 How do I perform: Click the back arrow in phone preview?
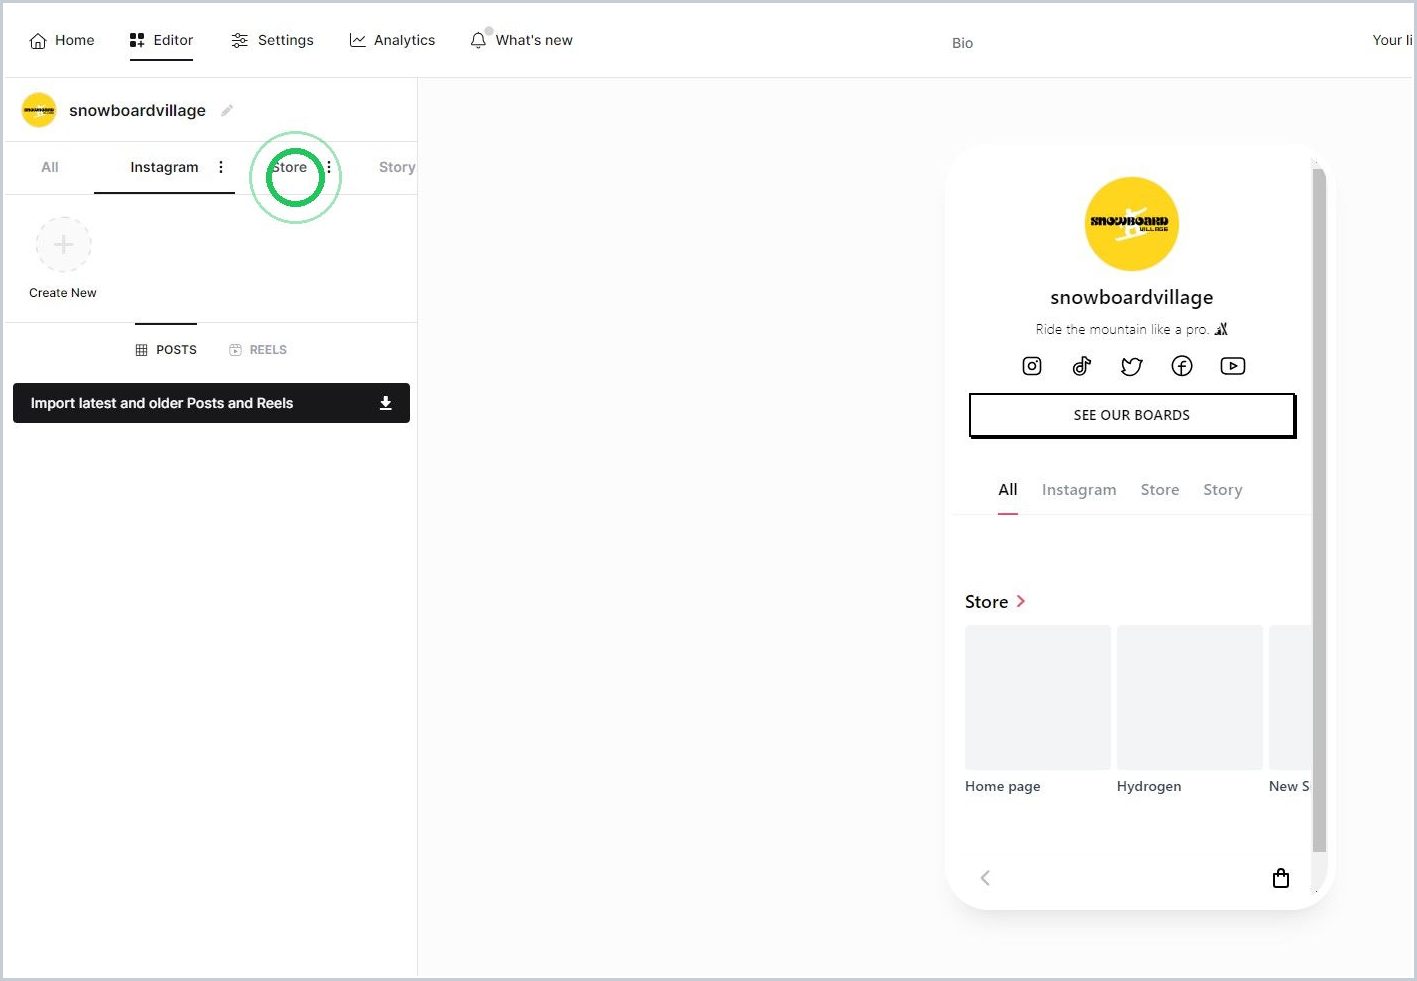click(985, 878)
